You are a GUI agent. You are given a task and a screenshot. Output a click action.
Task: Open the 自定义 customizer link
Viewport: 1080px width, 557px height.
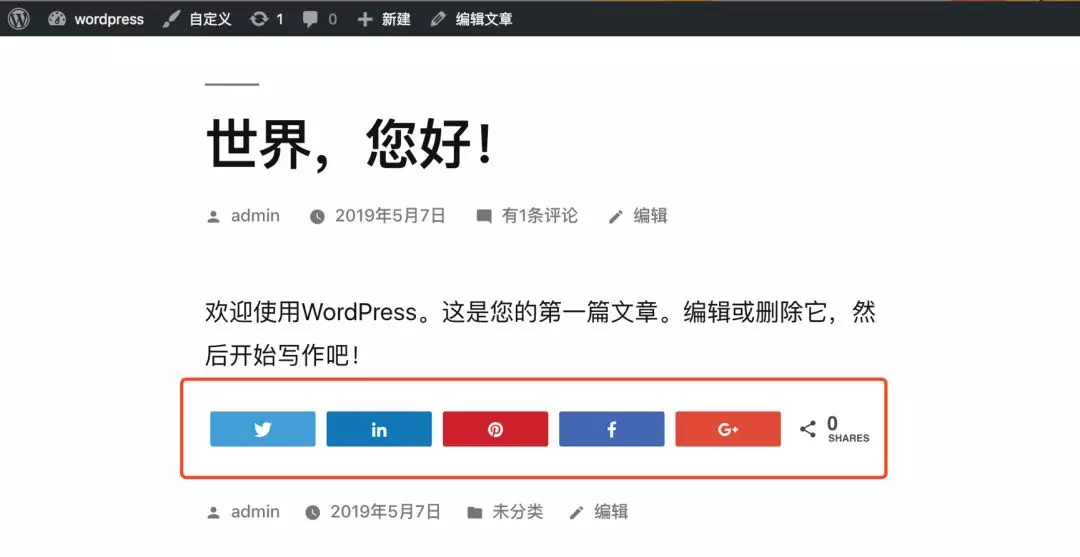(197, 19)
